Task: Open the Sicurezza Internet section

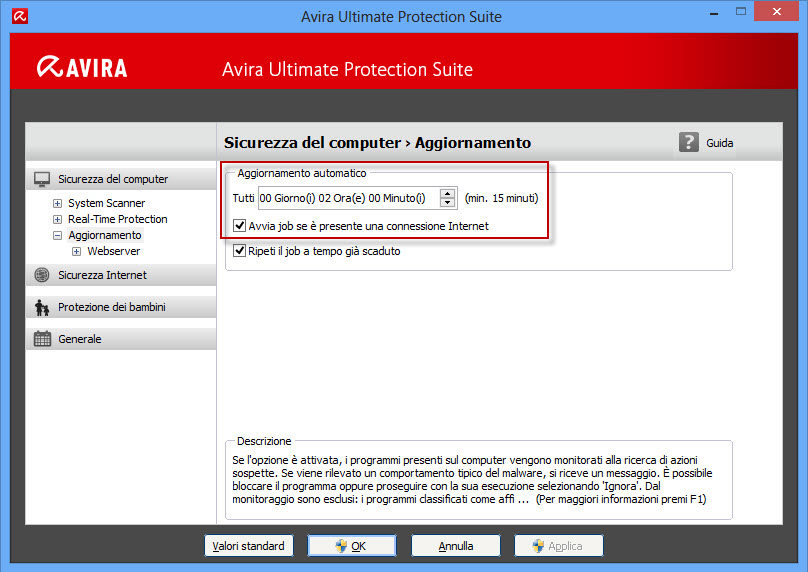Action: pyautogui.click(x=121, y=275)
